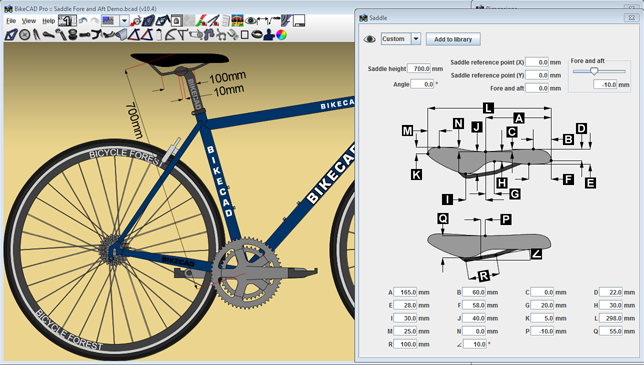
Task: Click dimension D field showing 22.0
Action: tap(611, 292)
